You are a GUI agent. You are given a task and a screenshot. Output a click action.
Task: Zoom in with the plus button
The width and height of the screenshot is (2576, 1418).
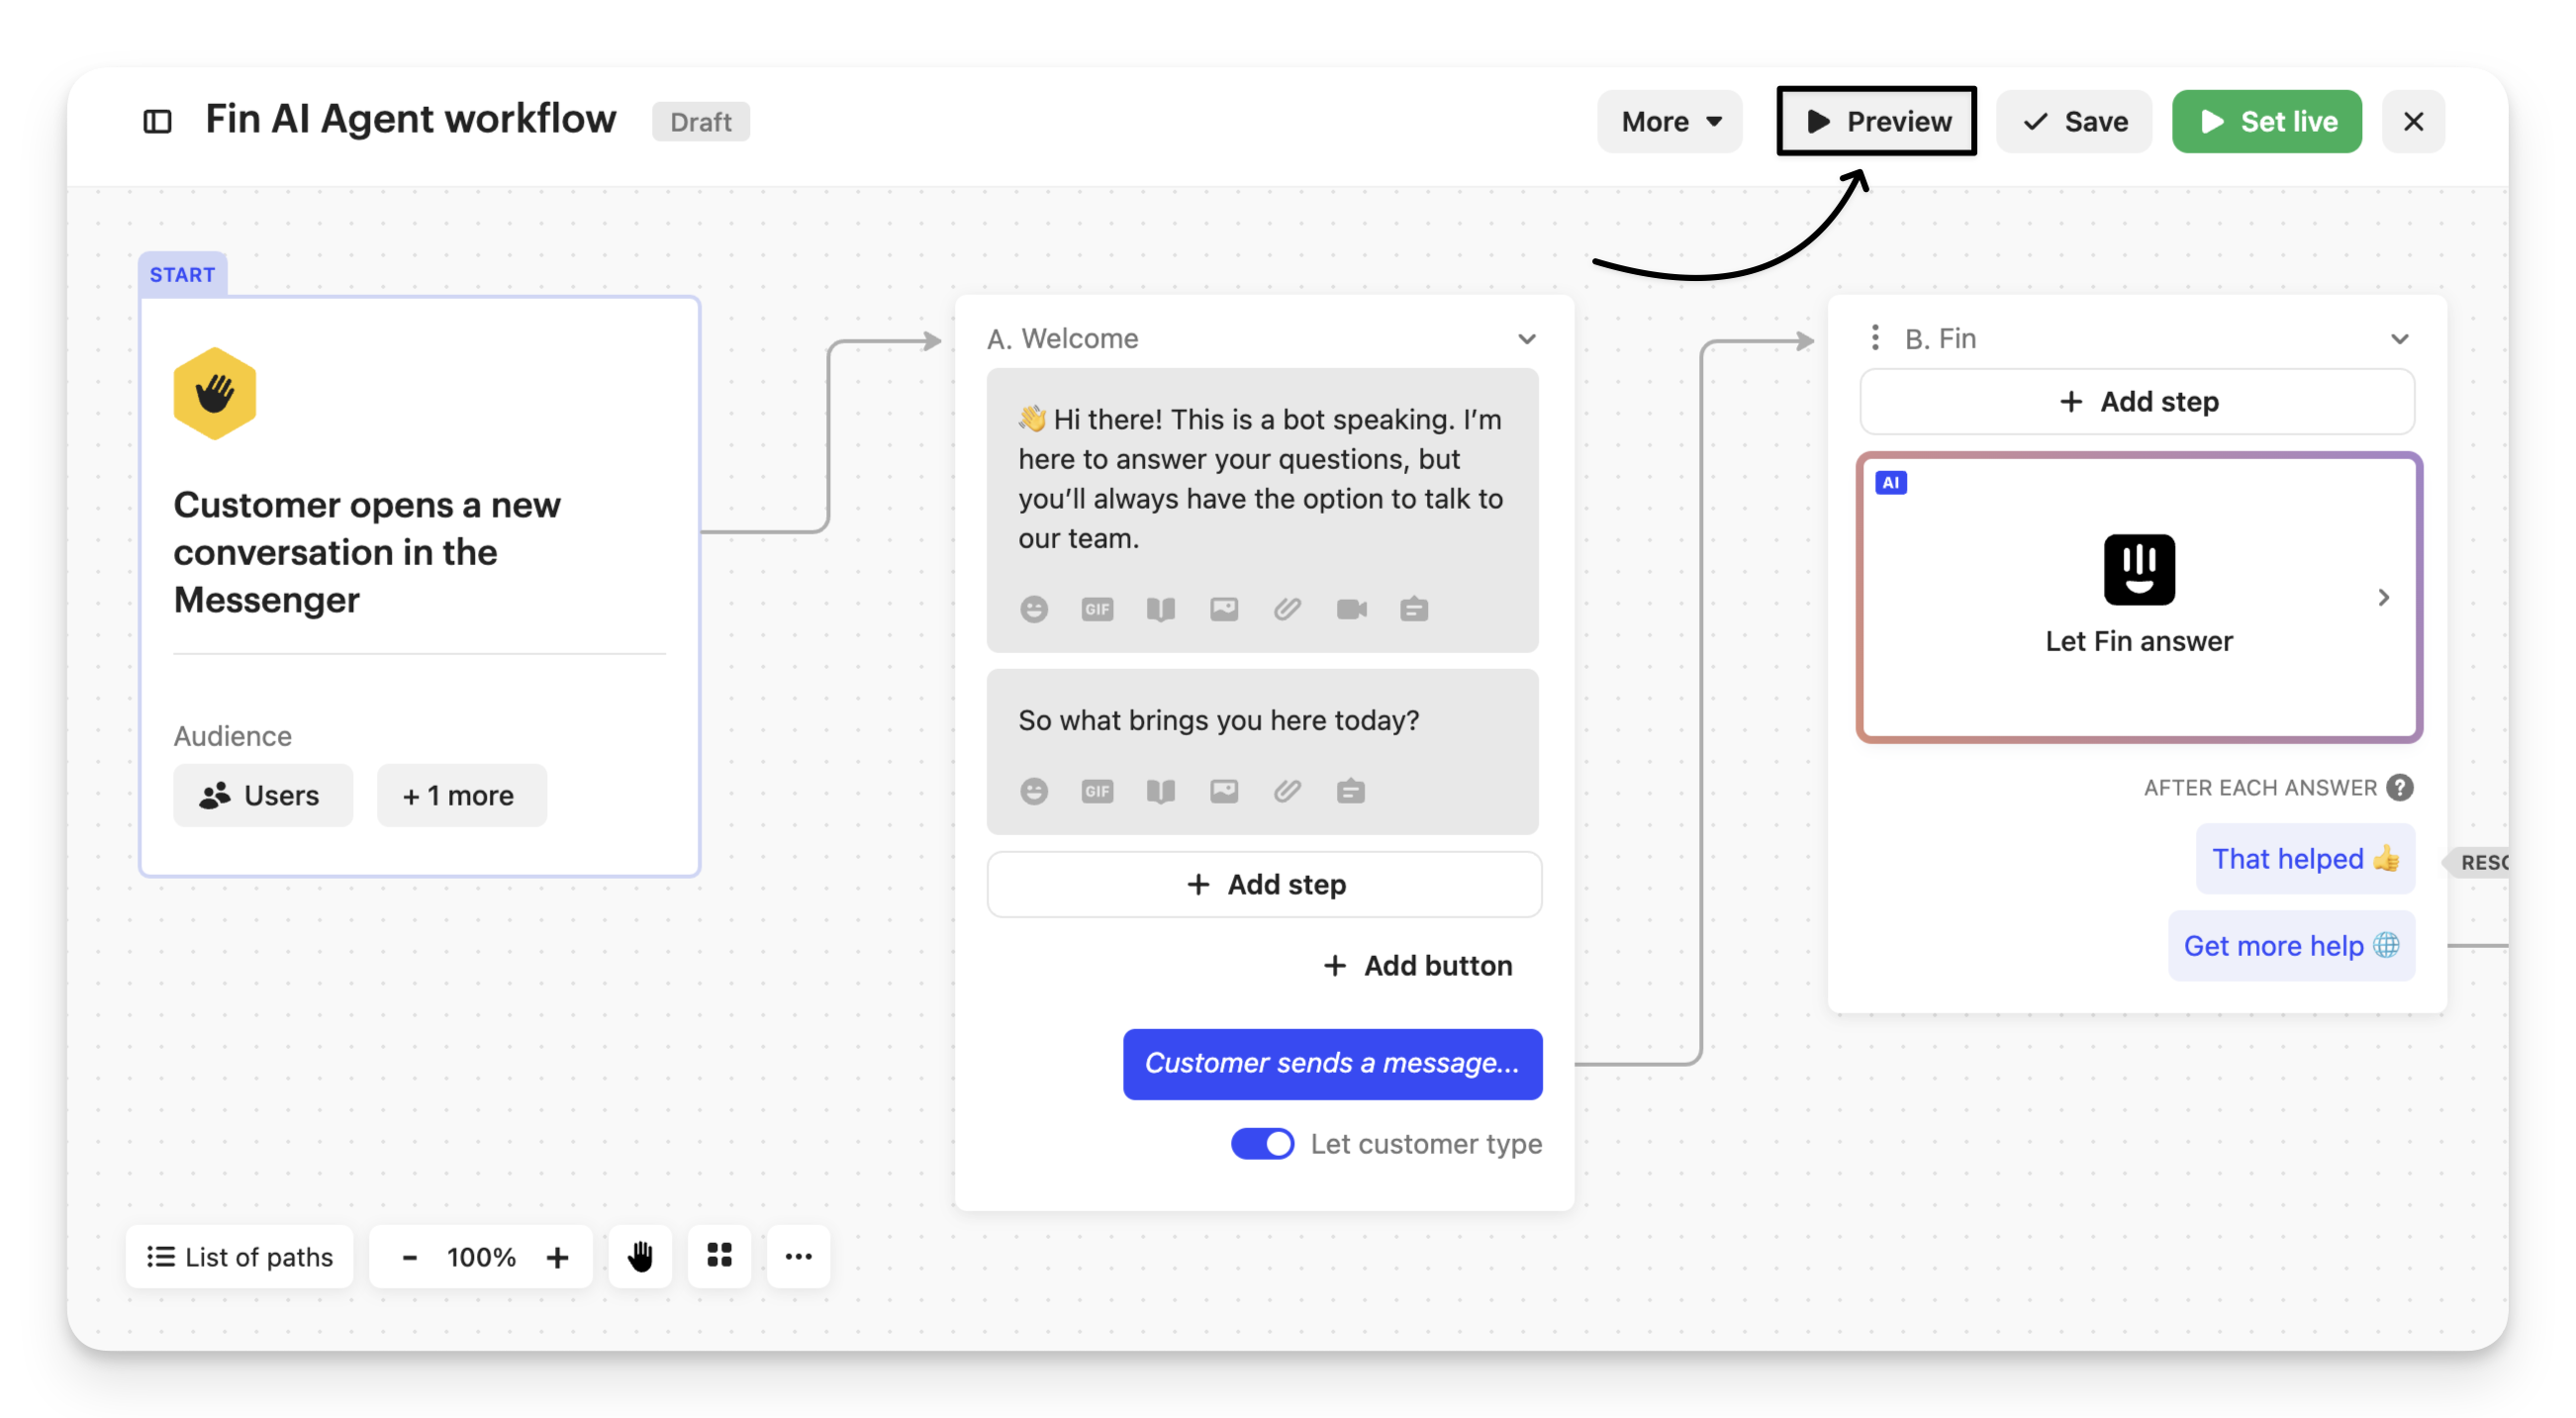[558, 1257]
